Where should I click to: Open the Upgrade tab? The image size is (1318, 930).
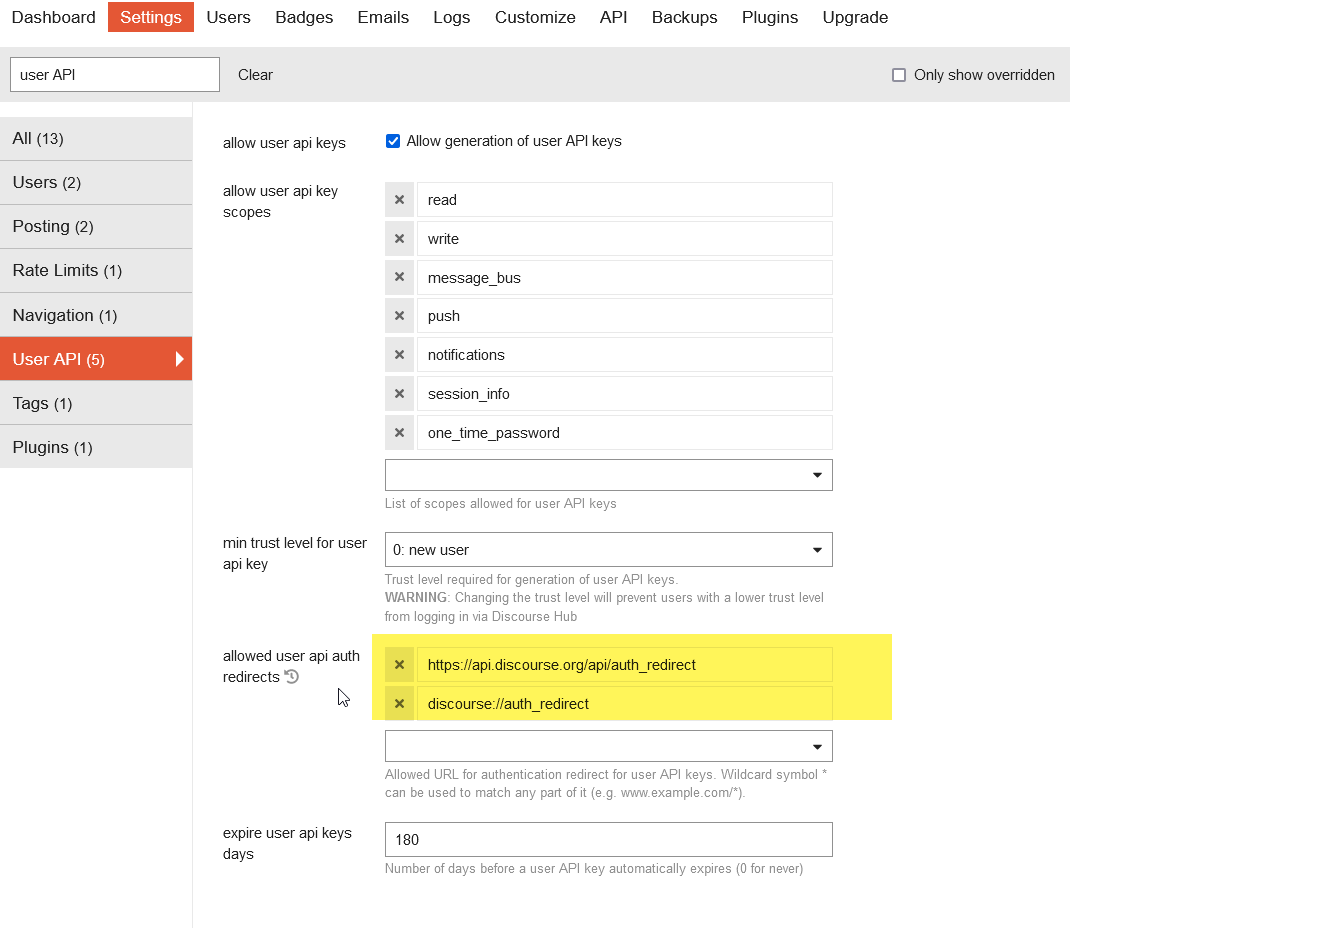click(x=855, y=17)
